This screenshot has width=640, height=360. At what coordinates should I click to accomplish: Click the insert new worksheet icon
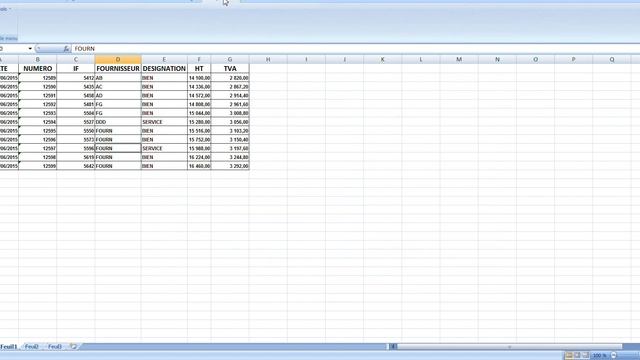(73, 347)
